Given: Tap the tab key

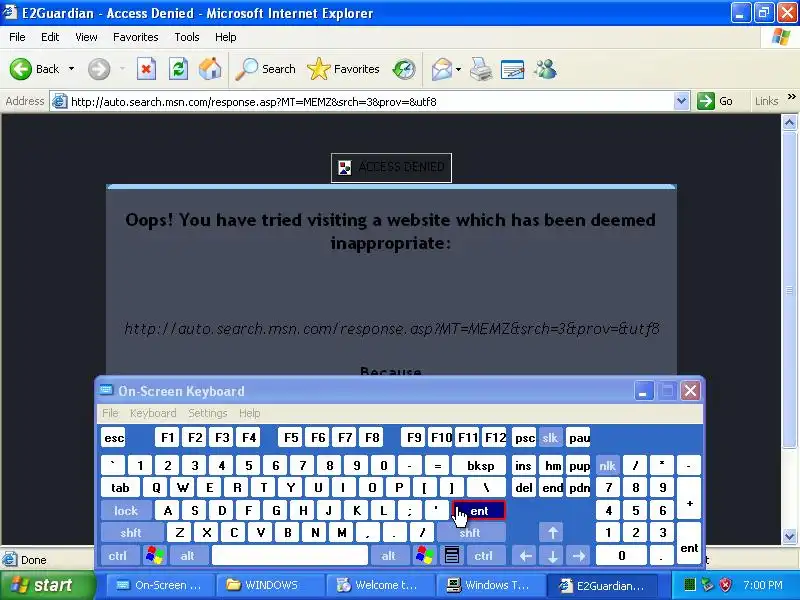Looking at the screenshot, I should tap(120, 488).
